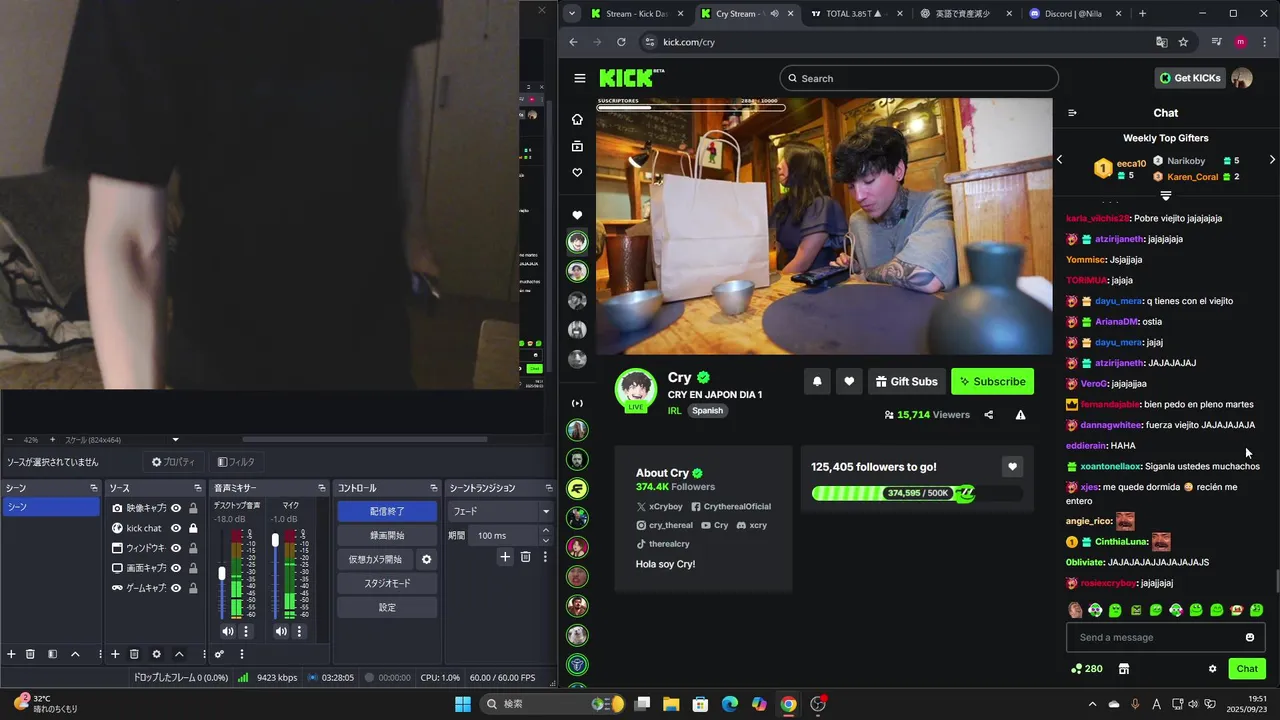
Task: Open Kick home from sidebar icon
Action: coord(577,119)
